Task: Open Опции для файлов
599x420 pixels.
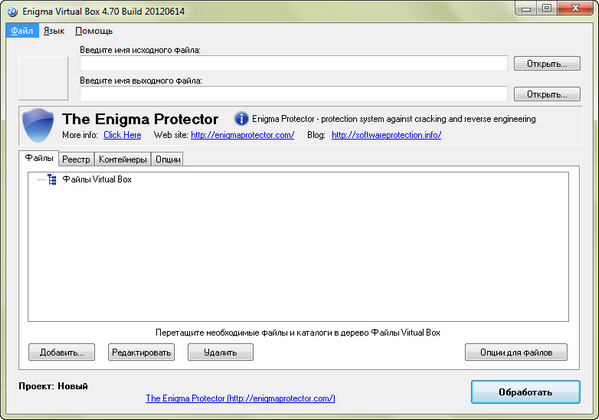Action: coord(516,352)
